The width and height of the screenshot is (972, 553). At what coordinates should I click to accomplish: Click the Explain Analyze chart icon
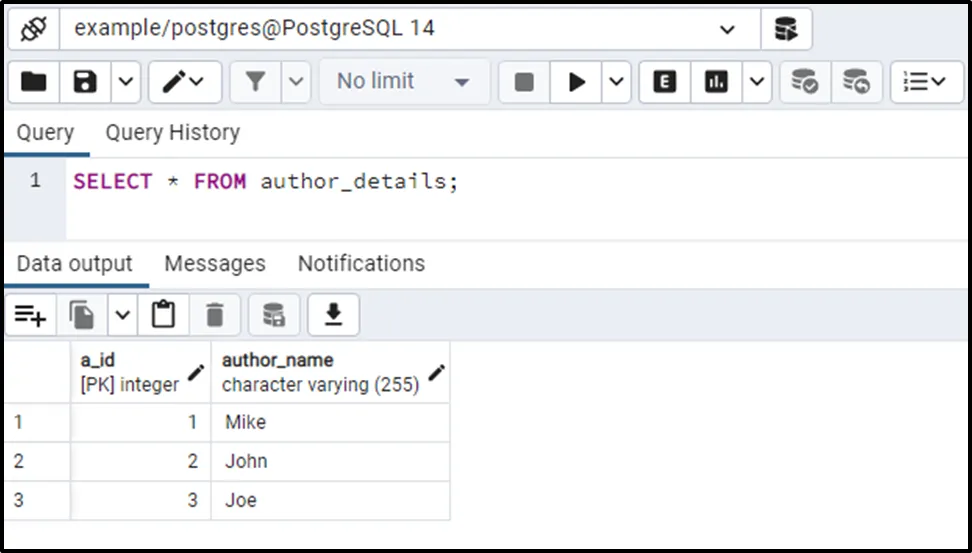click(716, 82)
